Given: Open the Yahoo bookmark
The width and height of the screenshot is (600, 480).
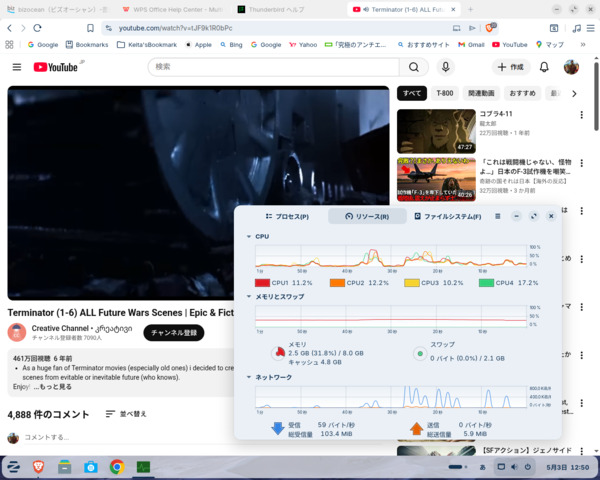Looking at the screenshot, I should 303,45.
